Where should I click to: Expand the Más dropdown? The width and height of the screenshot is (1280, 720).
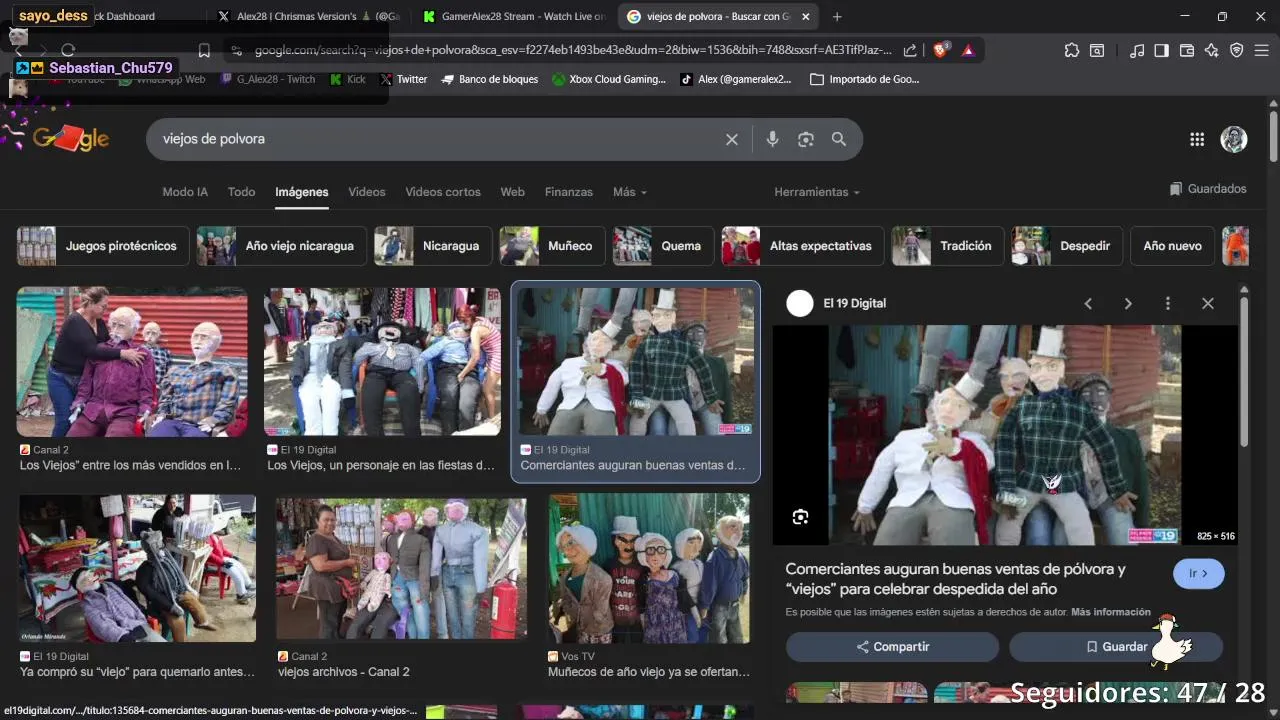(630, 192)
